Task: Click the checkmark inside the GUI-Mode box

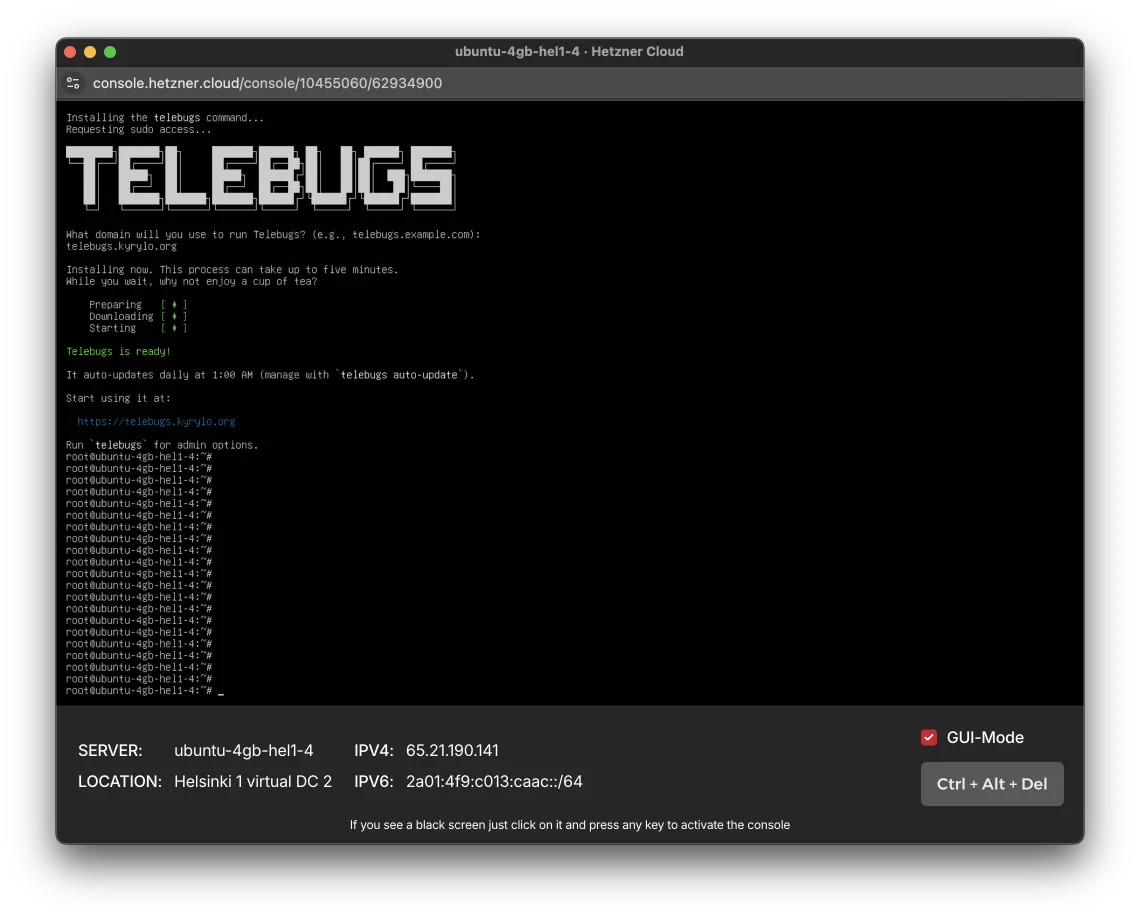Action: coord(928,736)
